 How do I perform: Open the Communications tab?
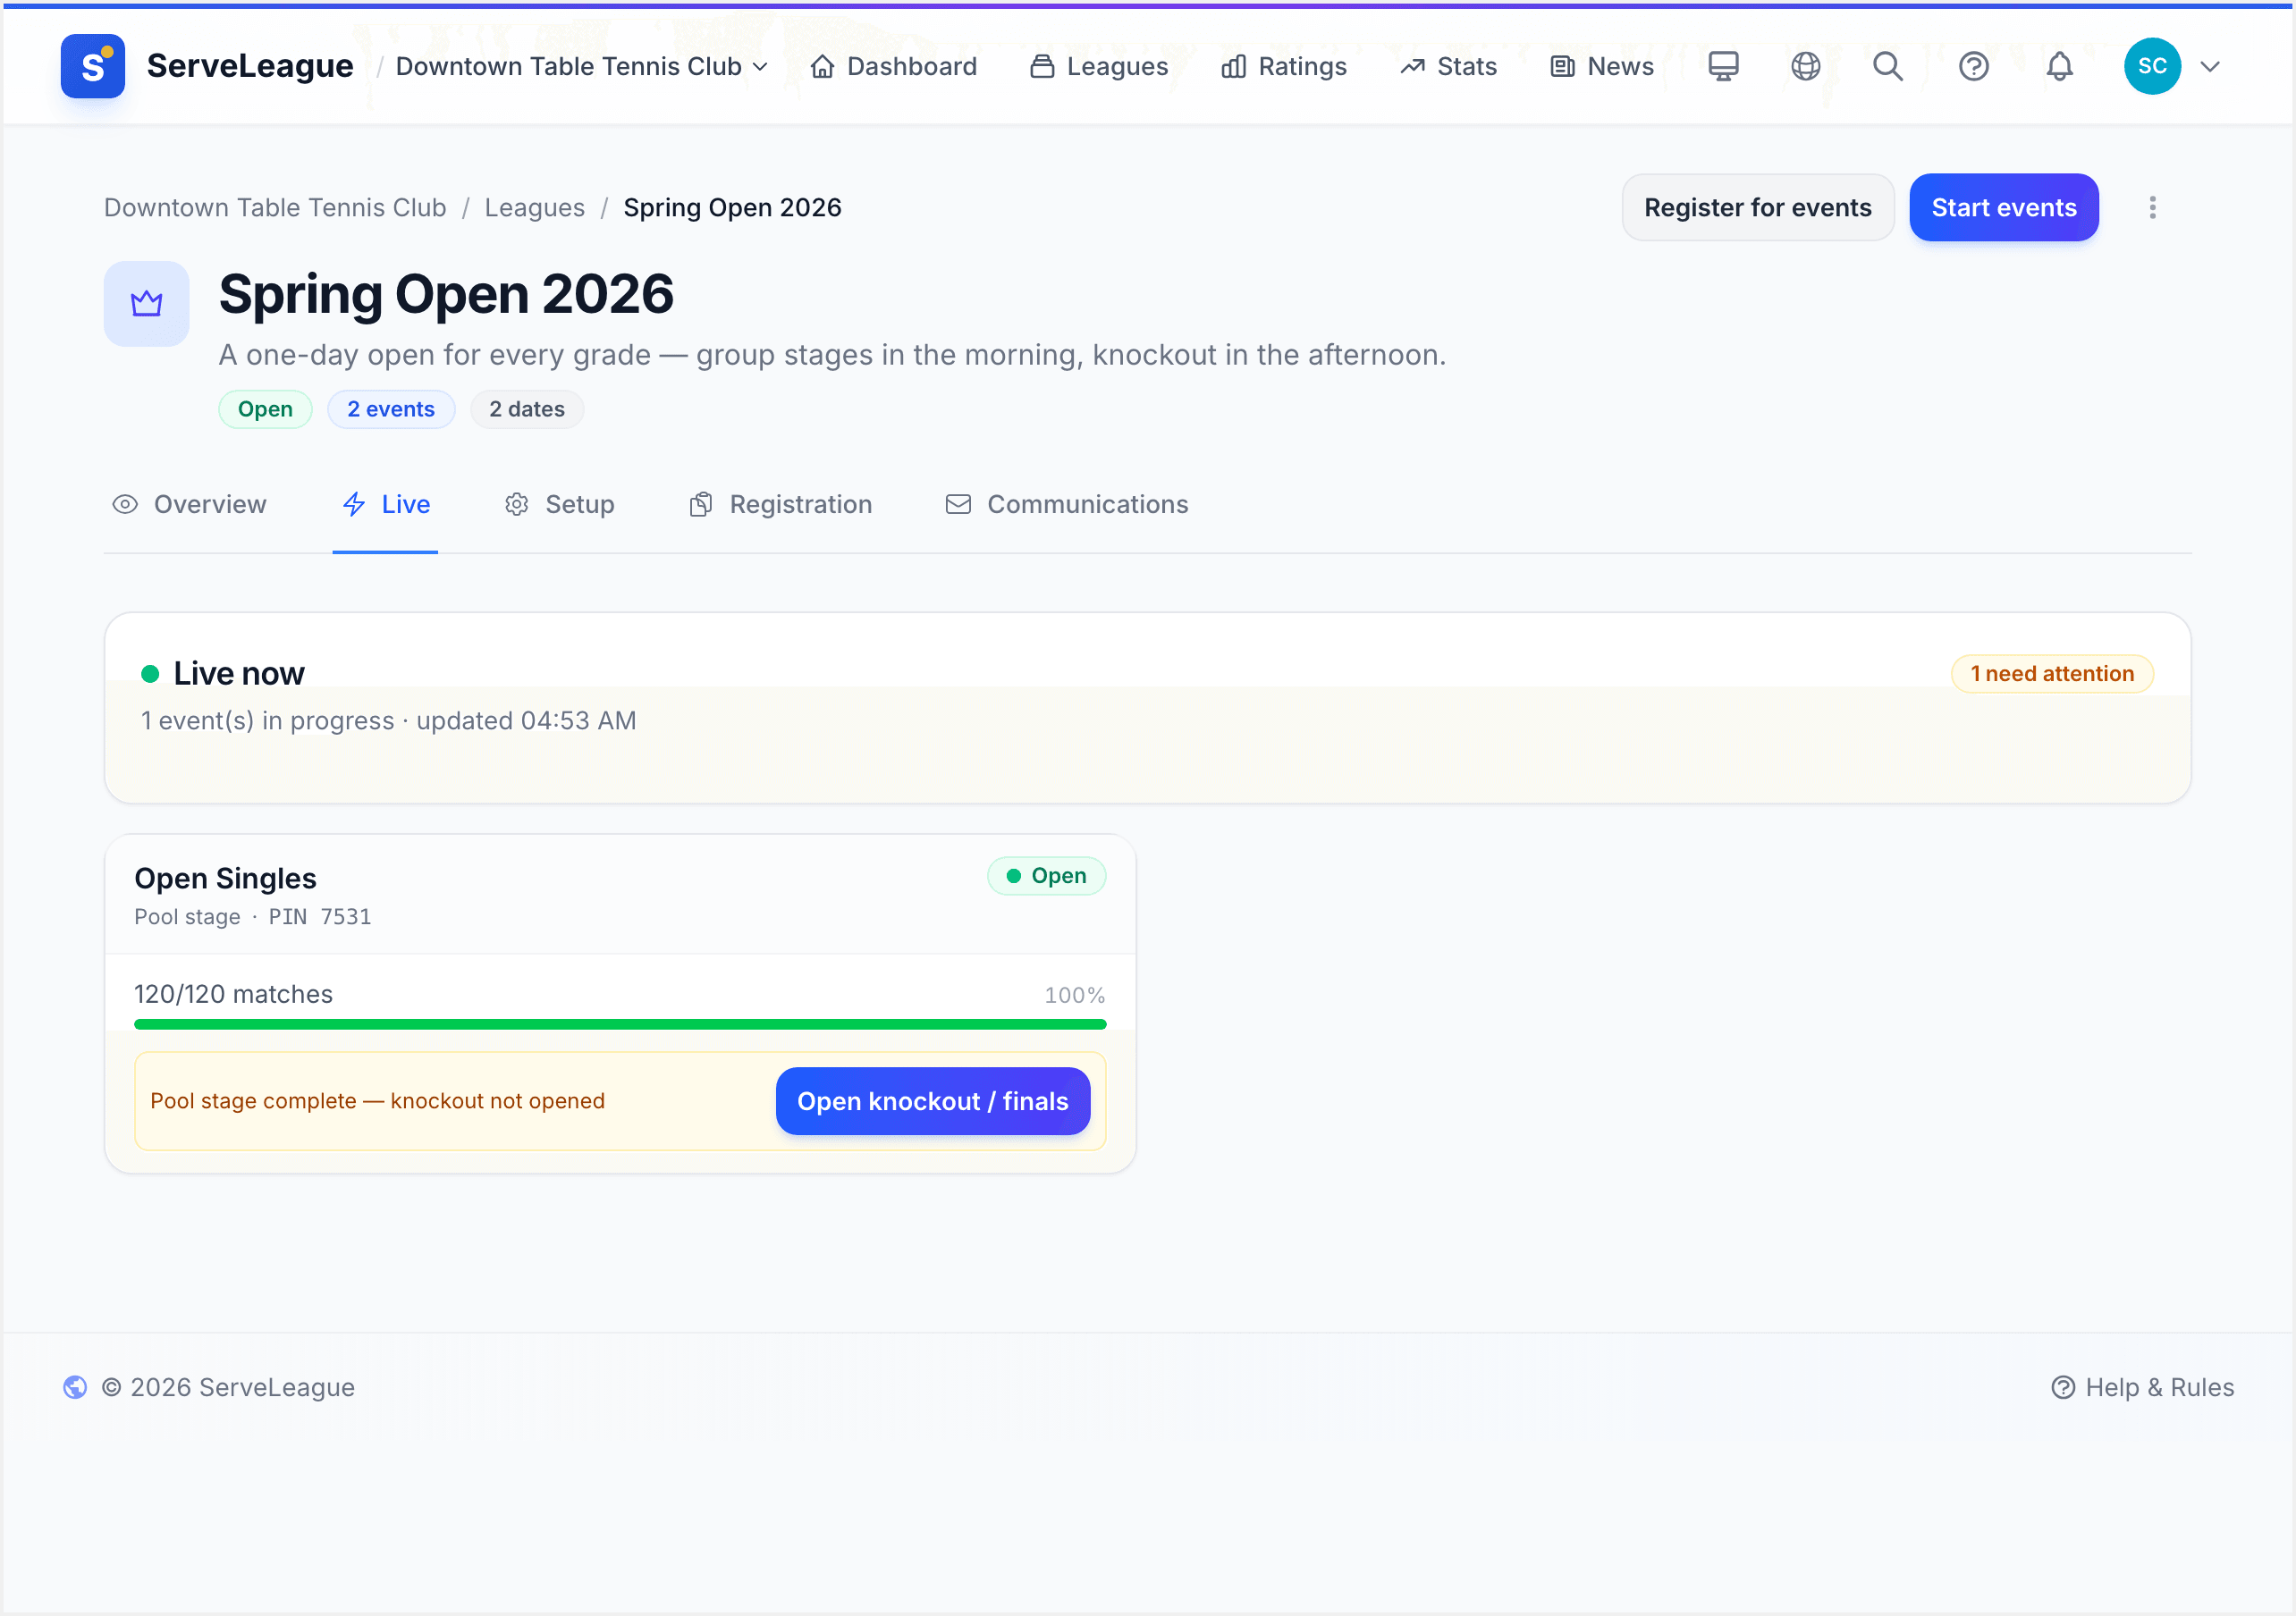coord(1067,504)
